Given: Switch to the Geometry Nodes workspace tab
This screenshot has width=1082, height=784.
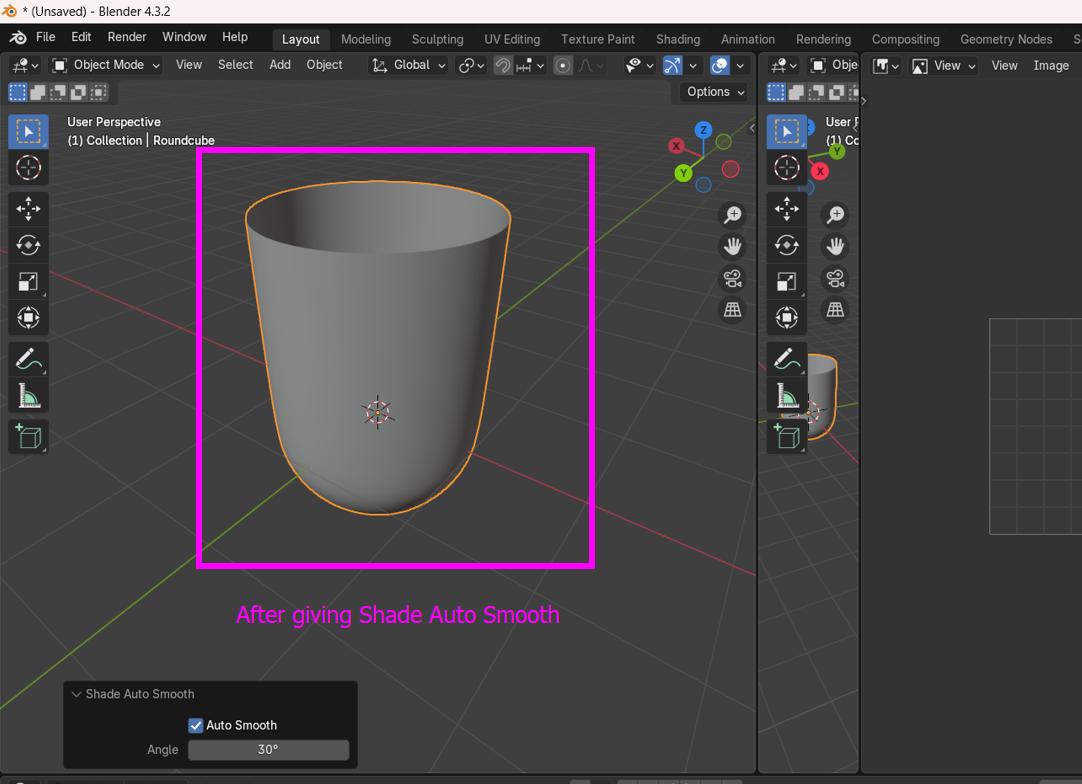Looking at the screenshot, I should (1006, 39).
